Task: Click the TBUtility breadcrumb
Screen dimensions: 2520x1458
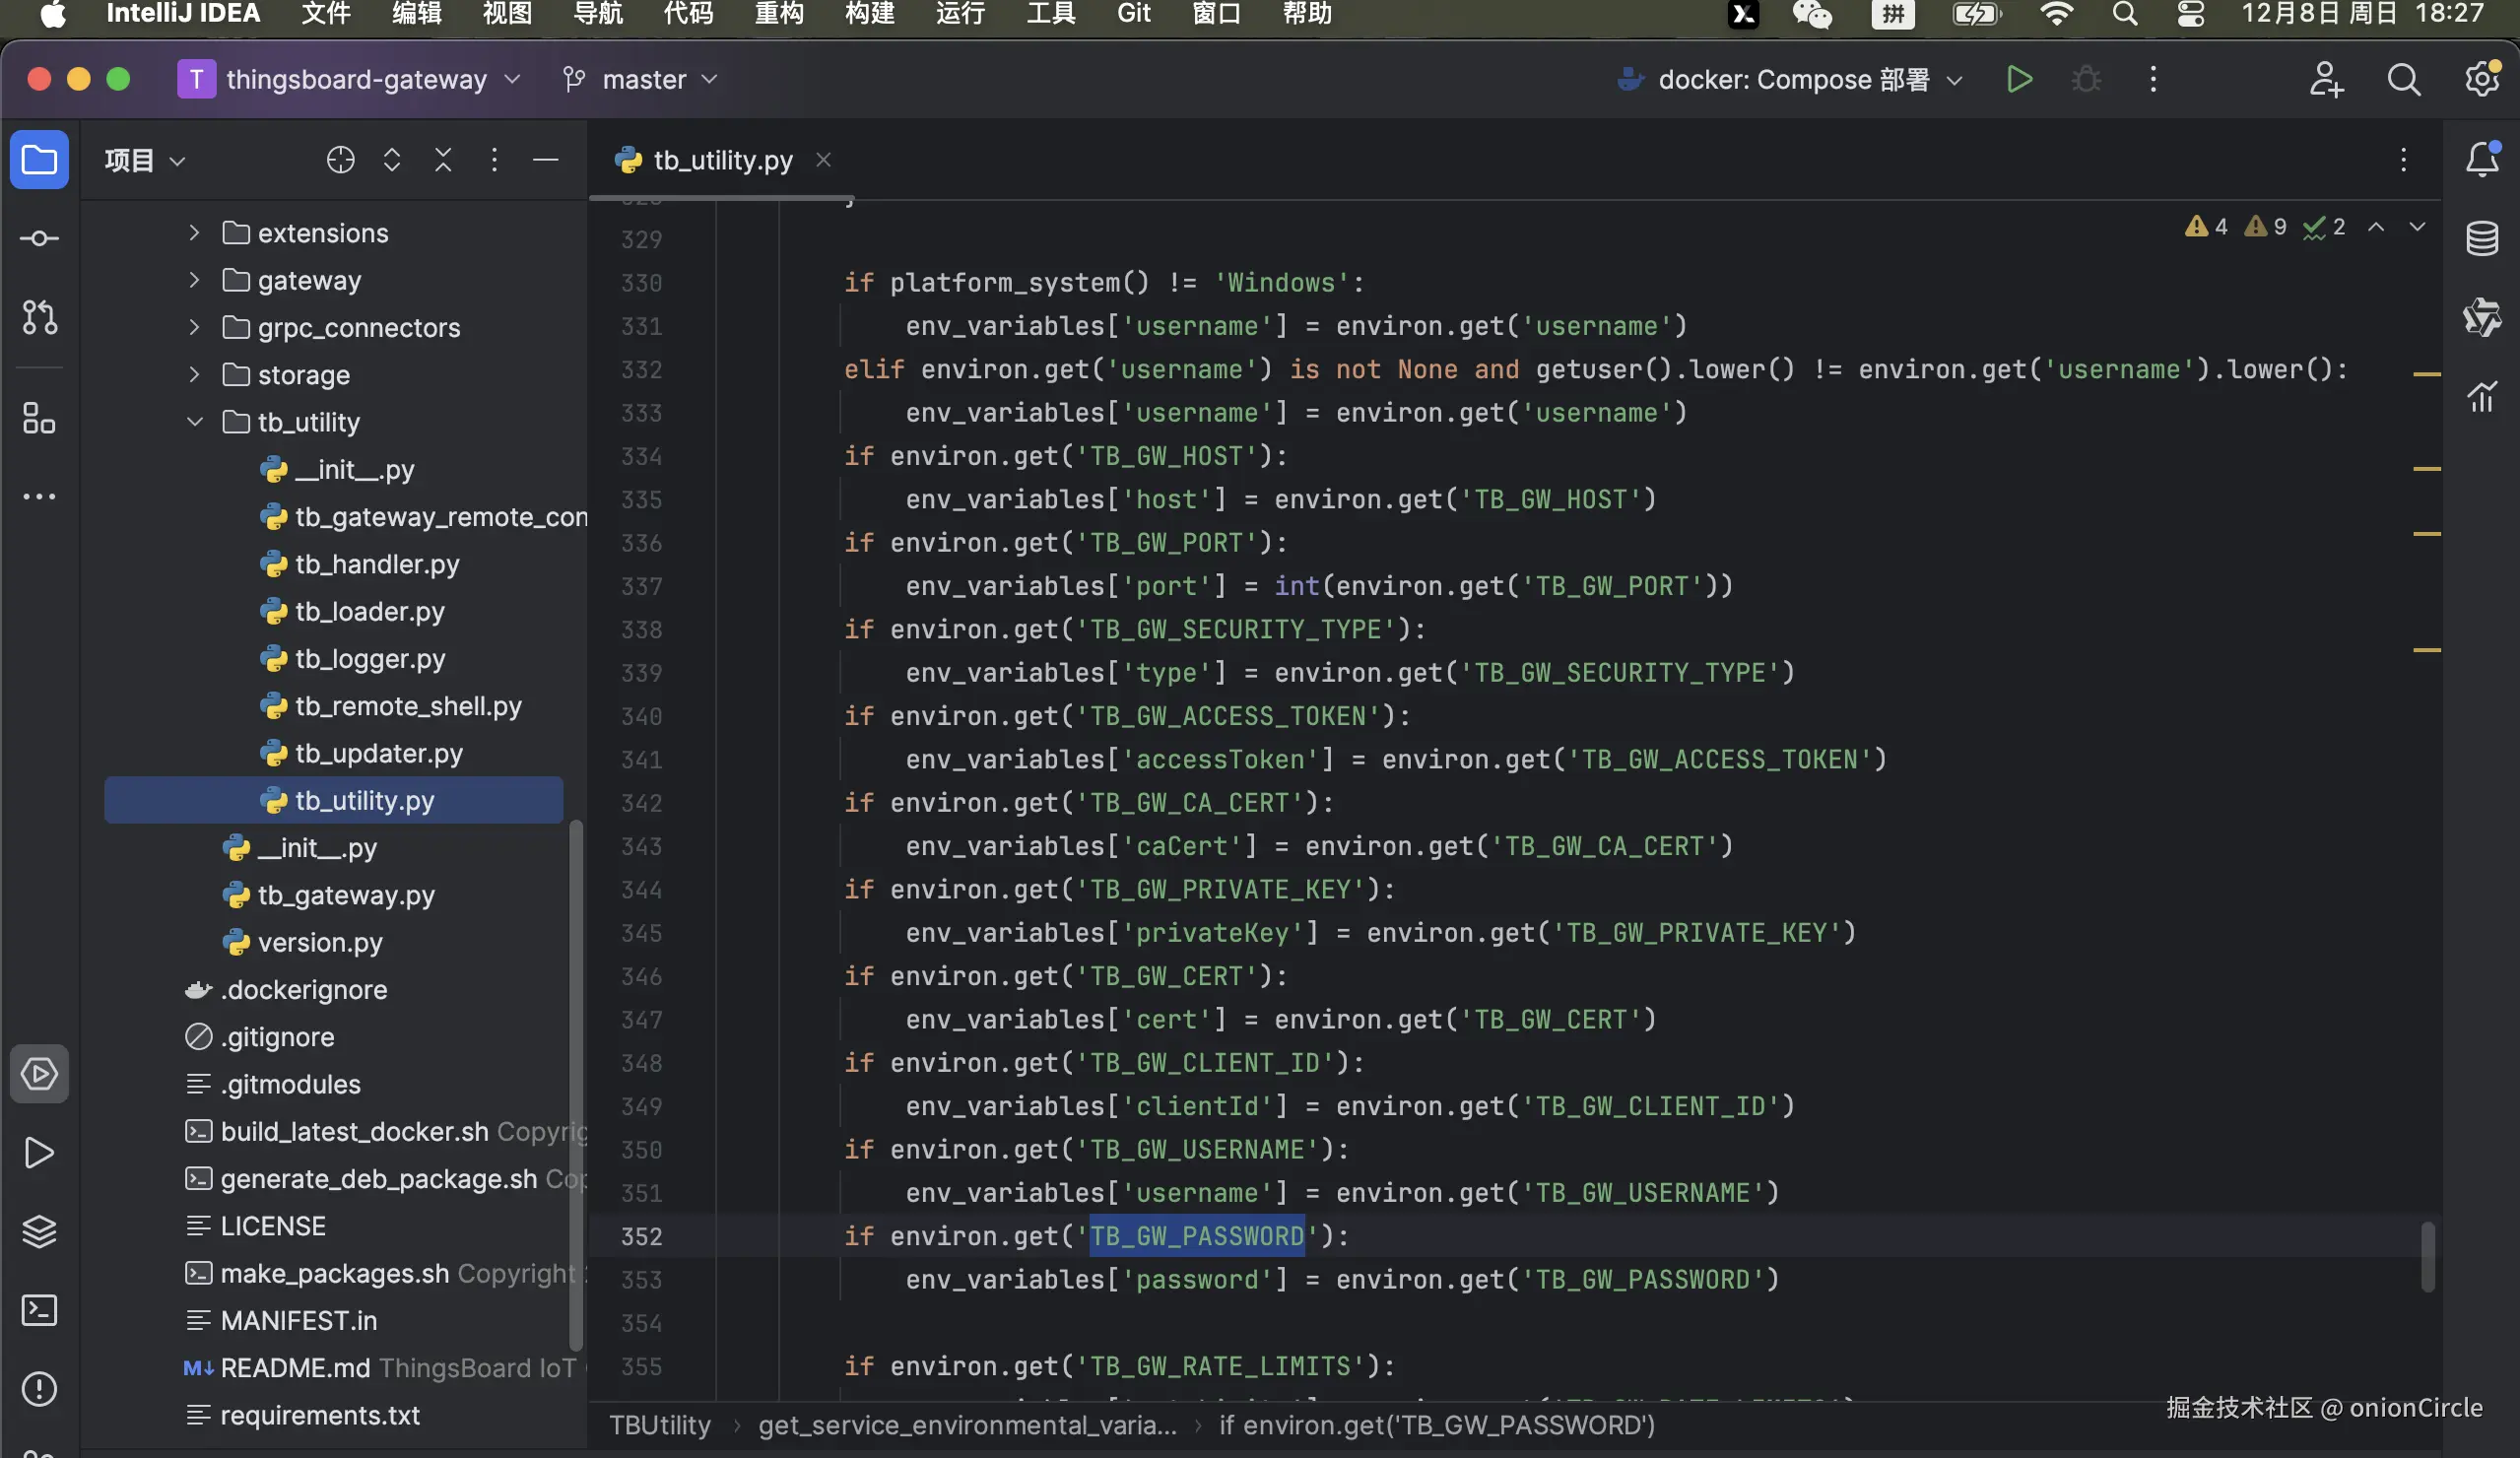Action: coord(660,1425)
